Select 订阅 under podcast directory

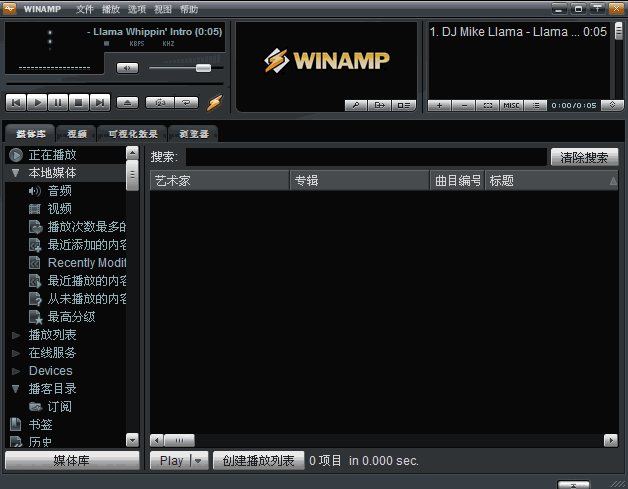click(x=60, y=407)
